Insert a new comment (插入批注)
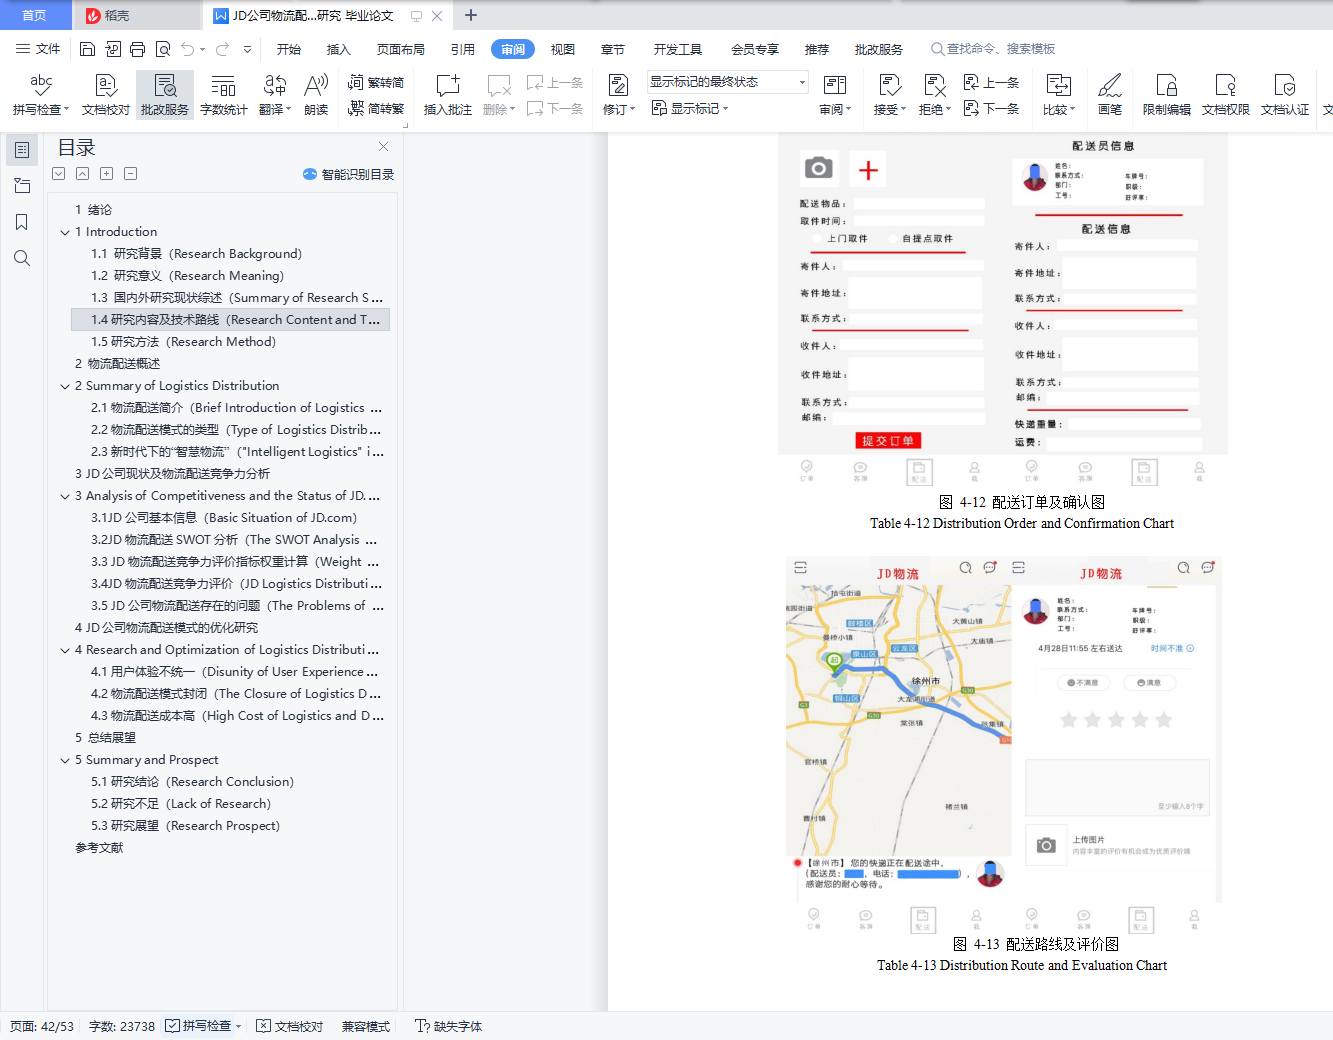 tap(447, 95)
